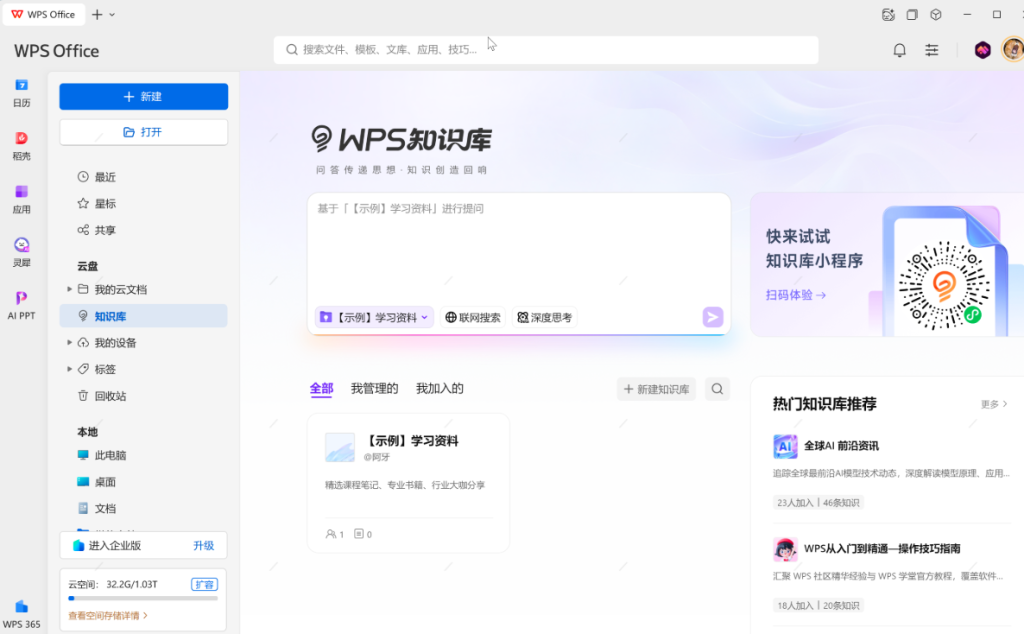Click the cloud storage usage bar
Screen dimensions: 1024x634
(x=143, y=598)
